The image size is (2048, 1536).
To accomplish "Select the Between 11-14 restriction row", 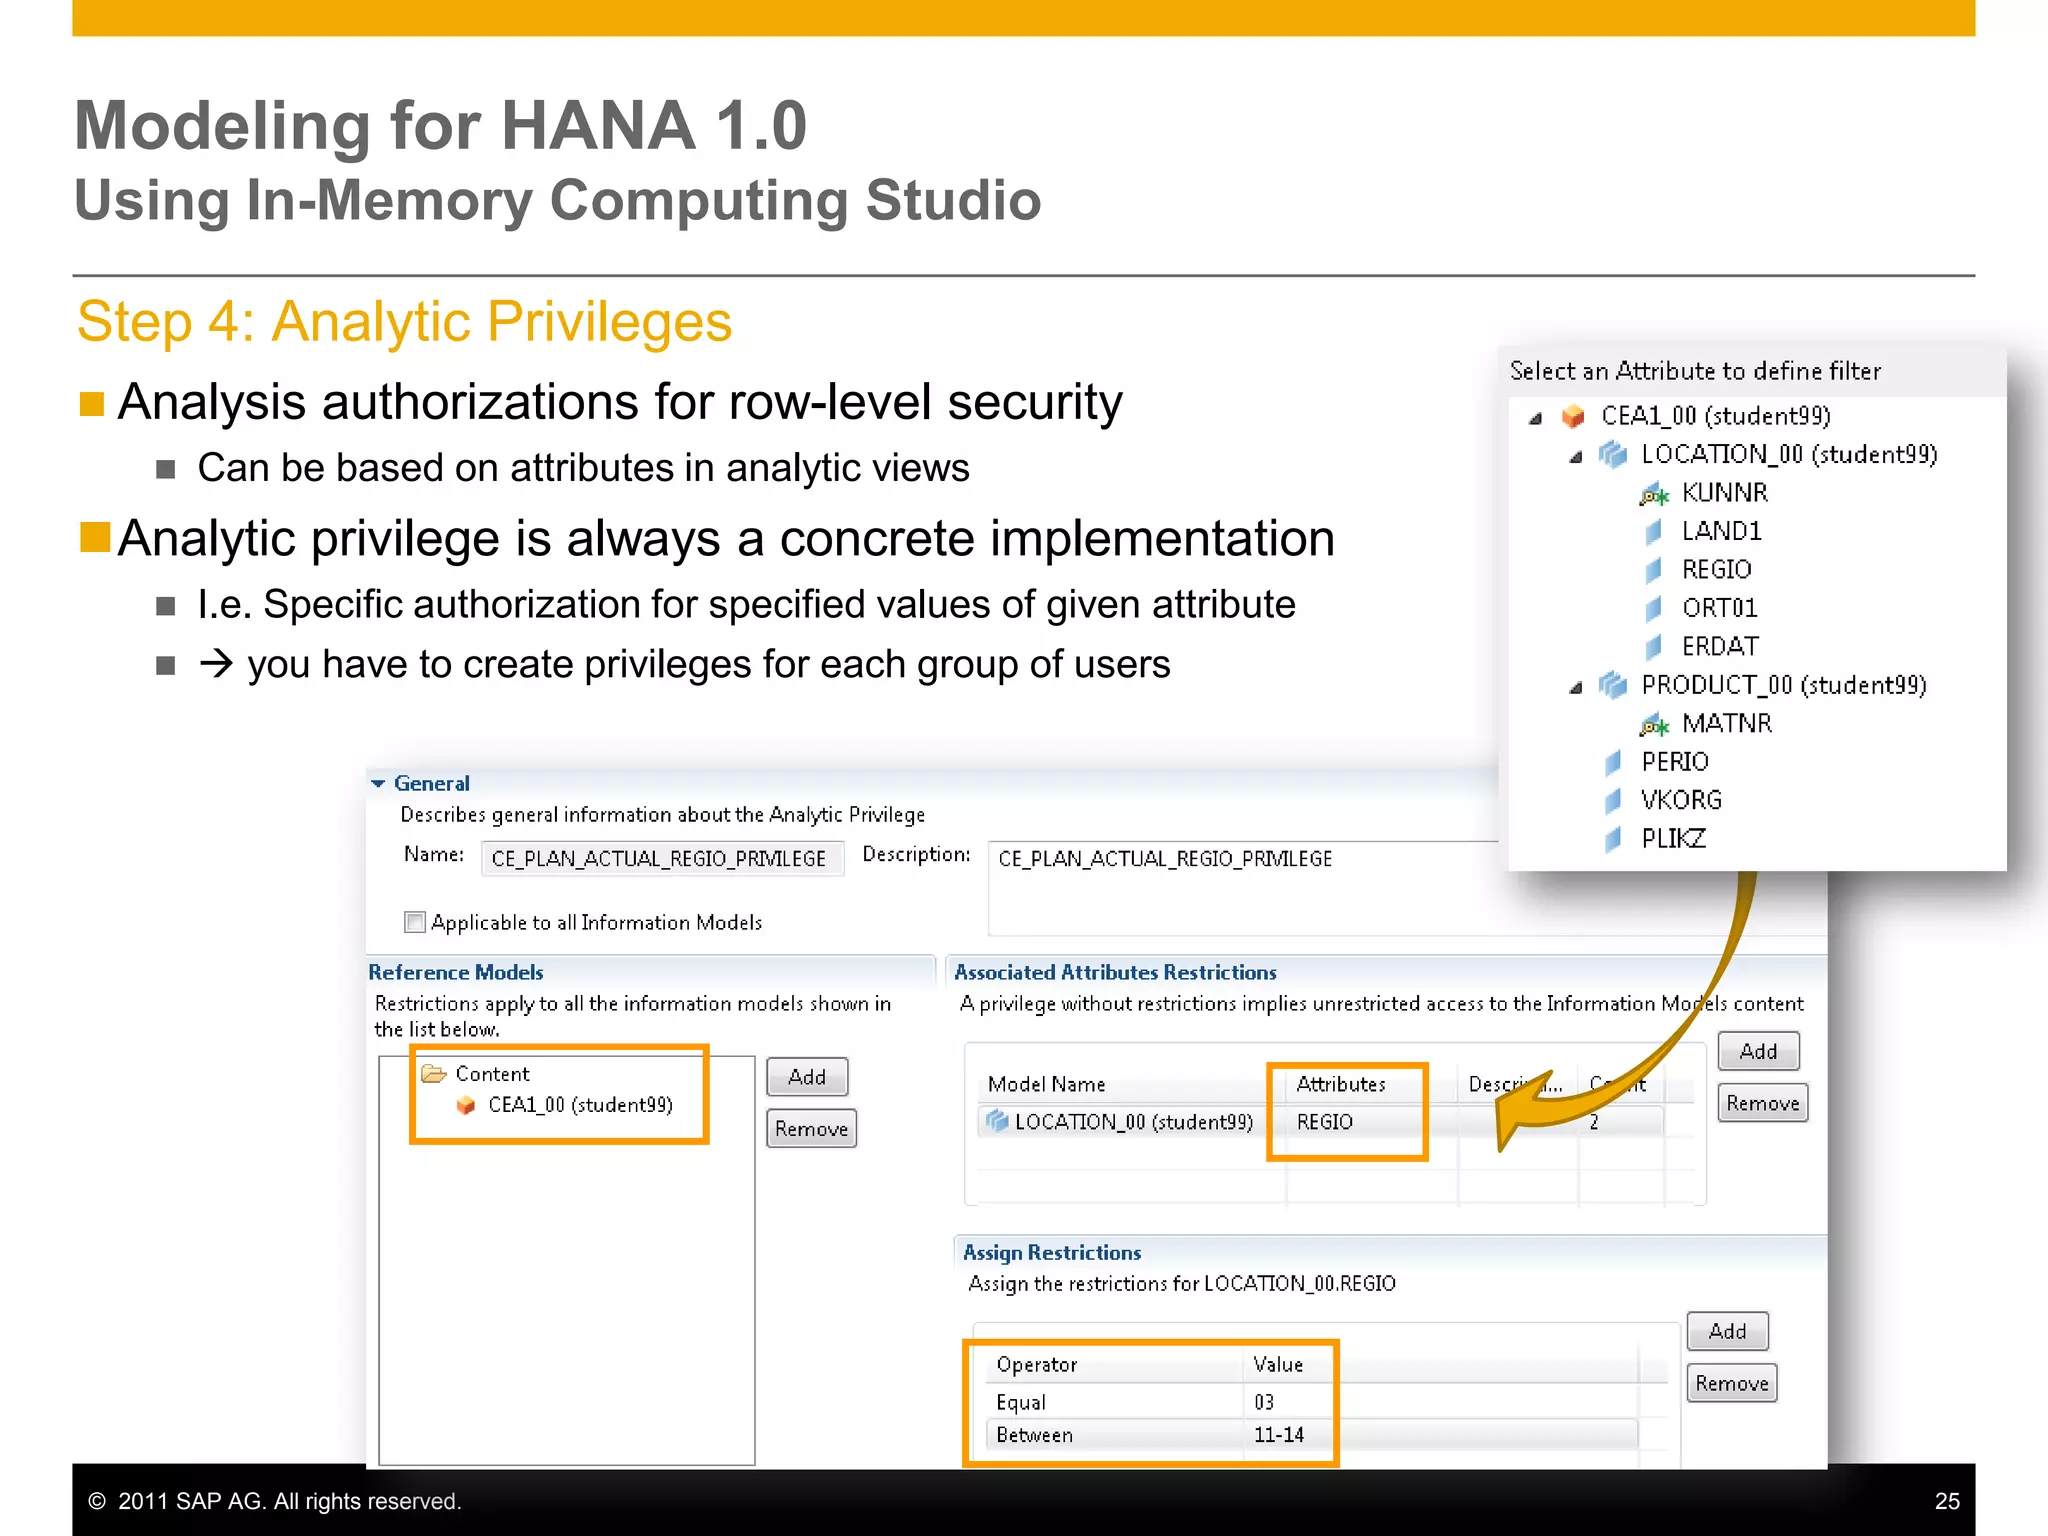I will pyautogui.click(x=1150, y=1435).
